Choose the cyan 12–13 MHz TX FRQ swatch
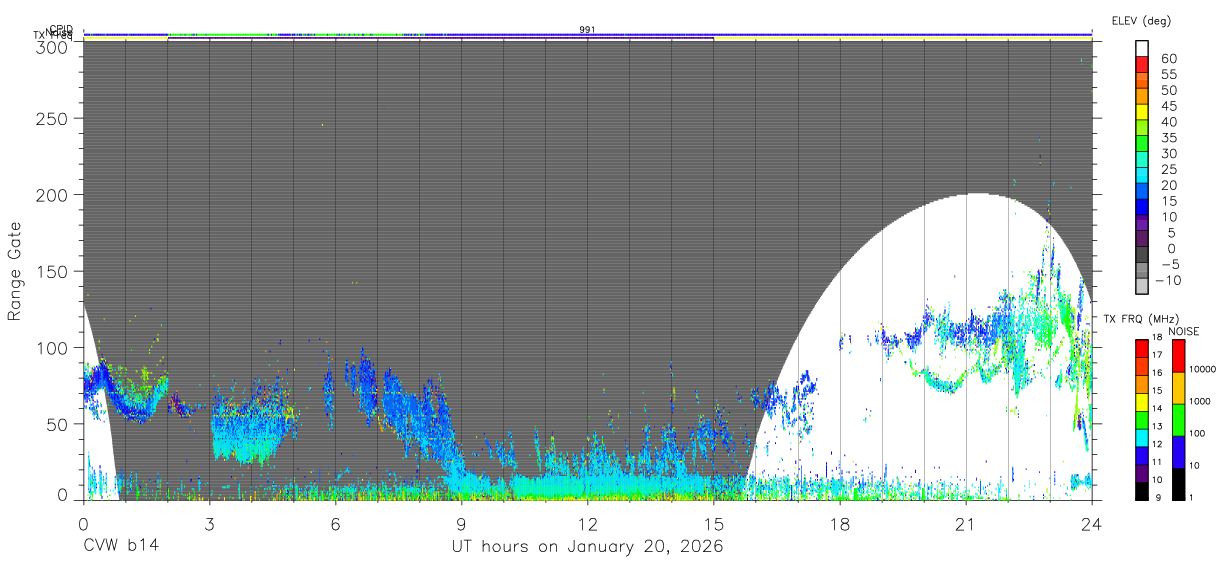Screen dimensions: 1228x567 pos(1142,438)
